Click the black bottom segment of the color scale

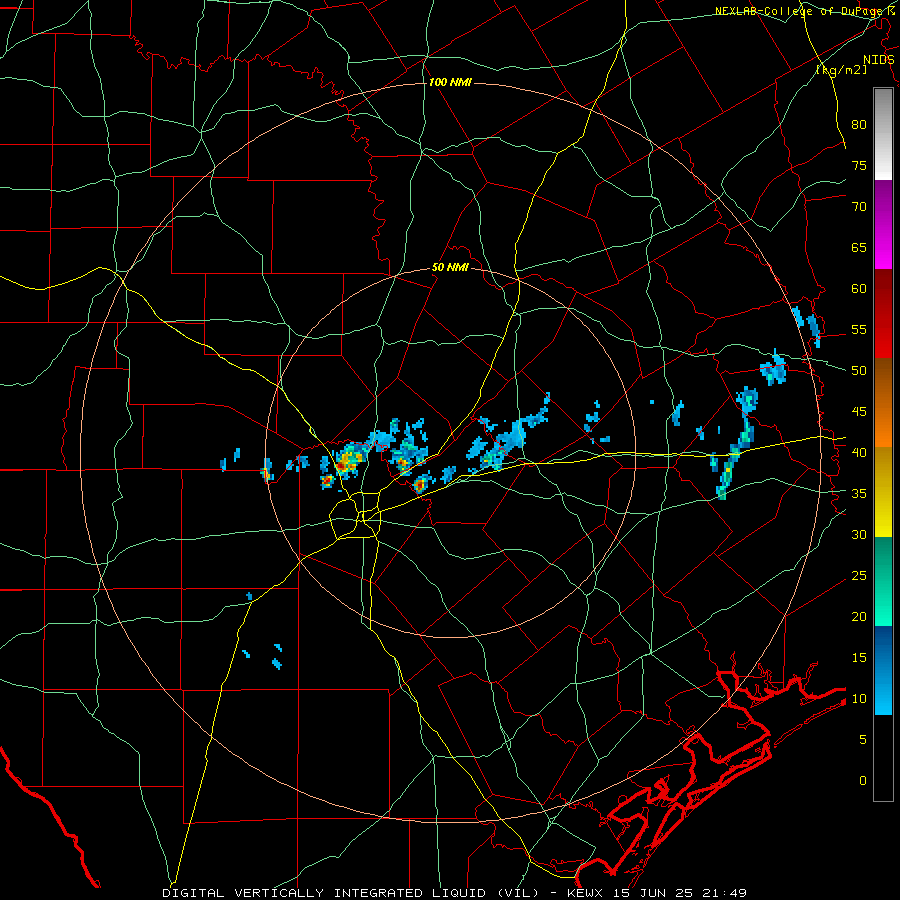[883, 758]
